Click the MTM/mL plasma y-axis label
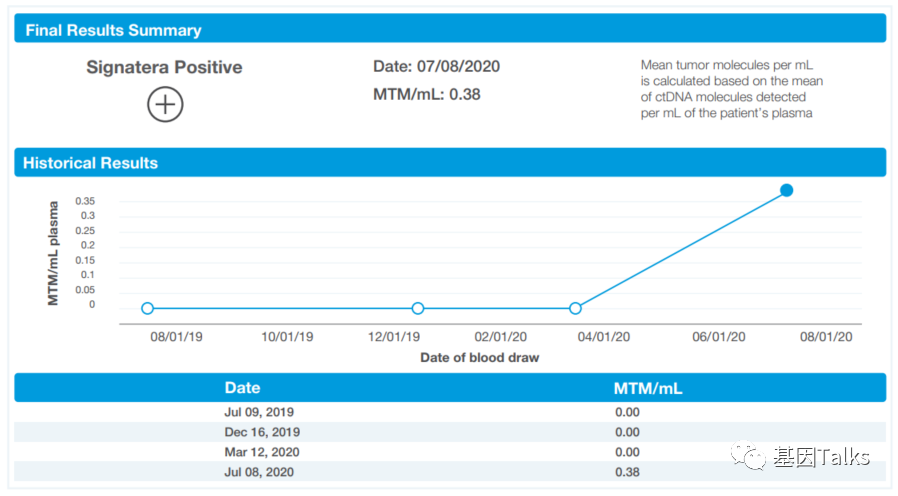 53,253
